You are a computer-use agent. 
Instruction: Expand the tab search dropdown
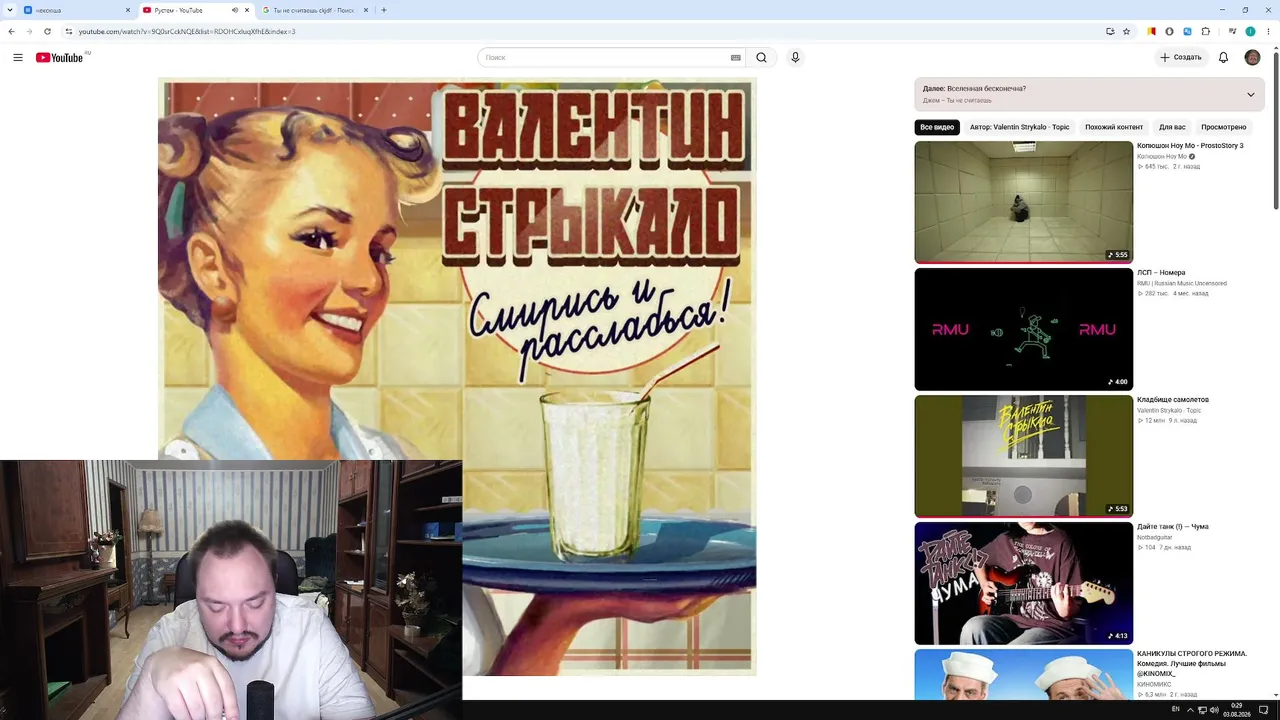(x=11, y=10)
